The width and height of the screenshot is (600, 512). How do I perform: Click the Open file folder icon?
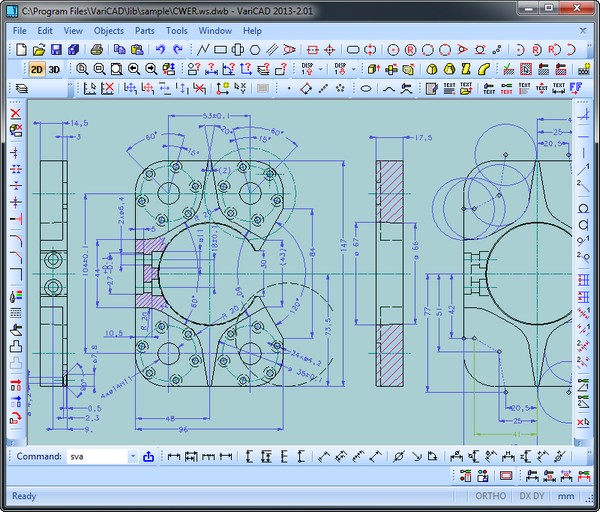coord(37,49)
